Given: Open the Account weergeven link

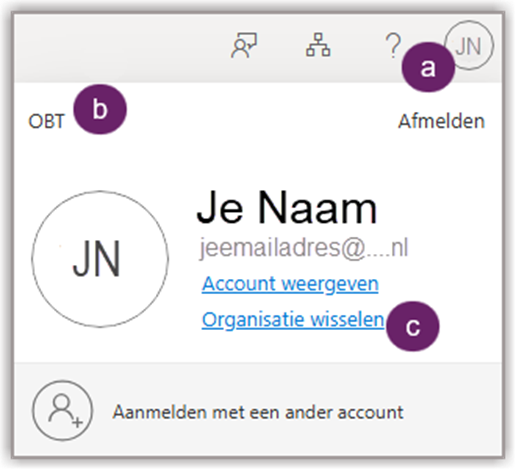Looking at the screenshot, I should pos(290,284).
